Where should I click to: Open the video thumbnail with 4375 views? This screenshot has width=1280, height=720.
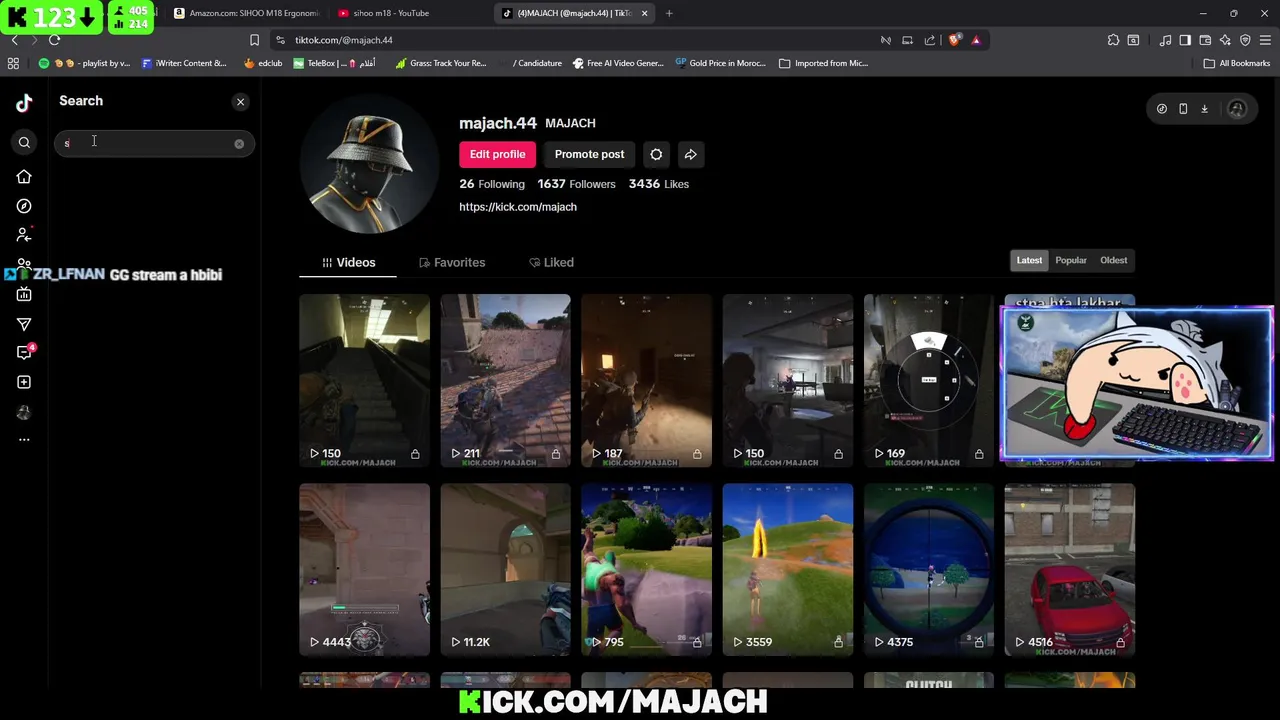929,570
